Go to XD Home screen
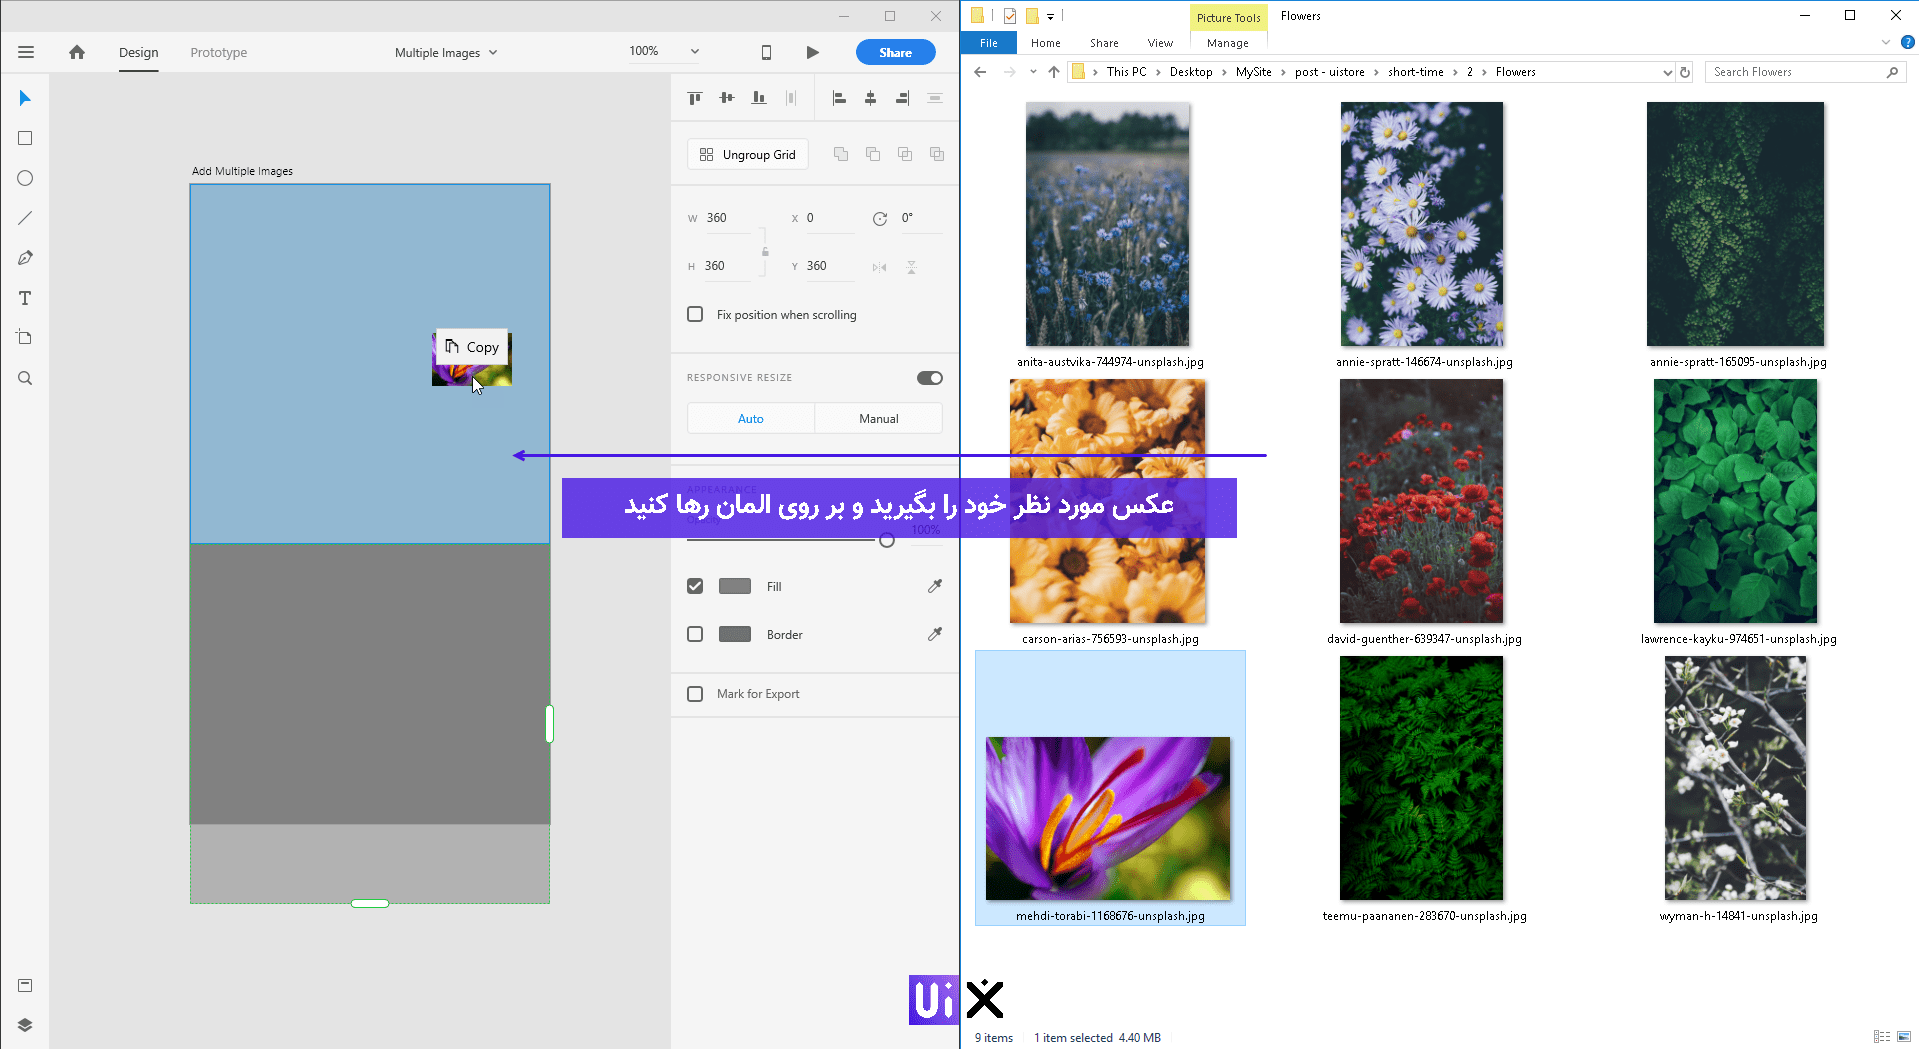 tap(77, 52)
